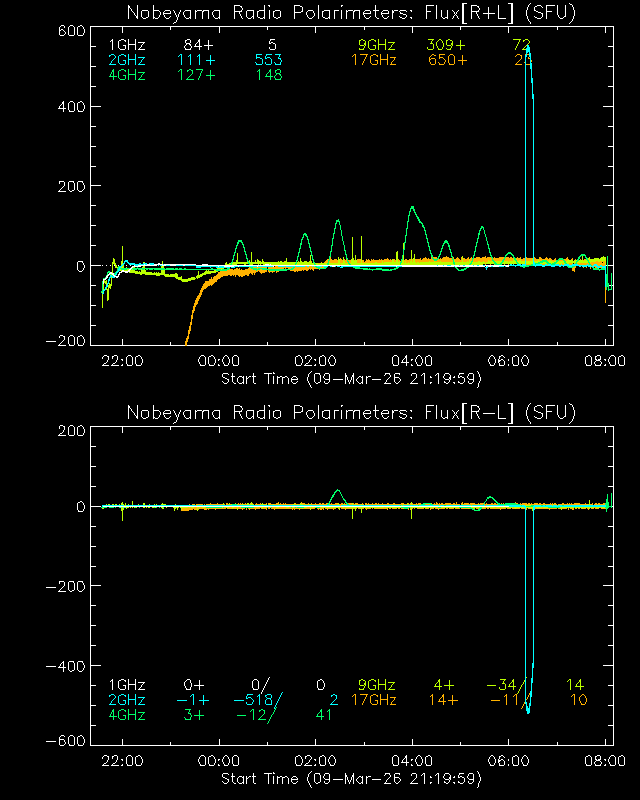The image size is (640, 800).
Task: Click the bottom plot title Flux[R-L]
Action: [x=351, y=412]
